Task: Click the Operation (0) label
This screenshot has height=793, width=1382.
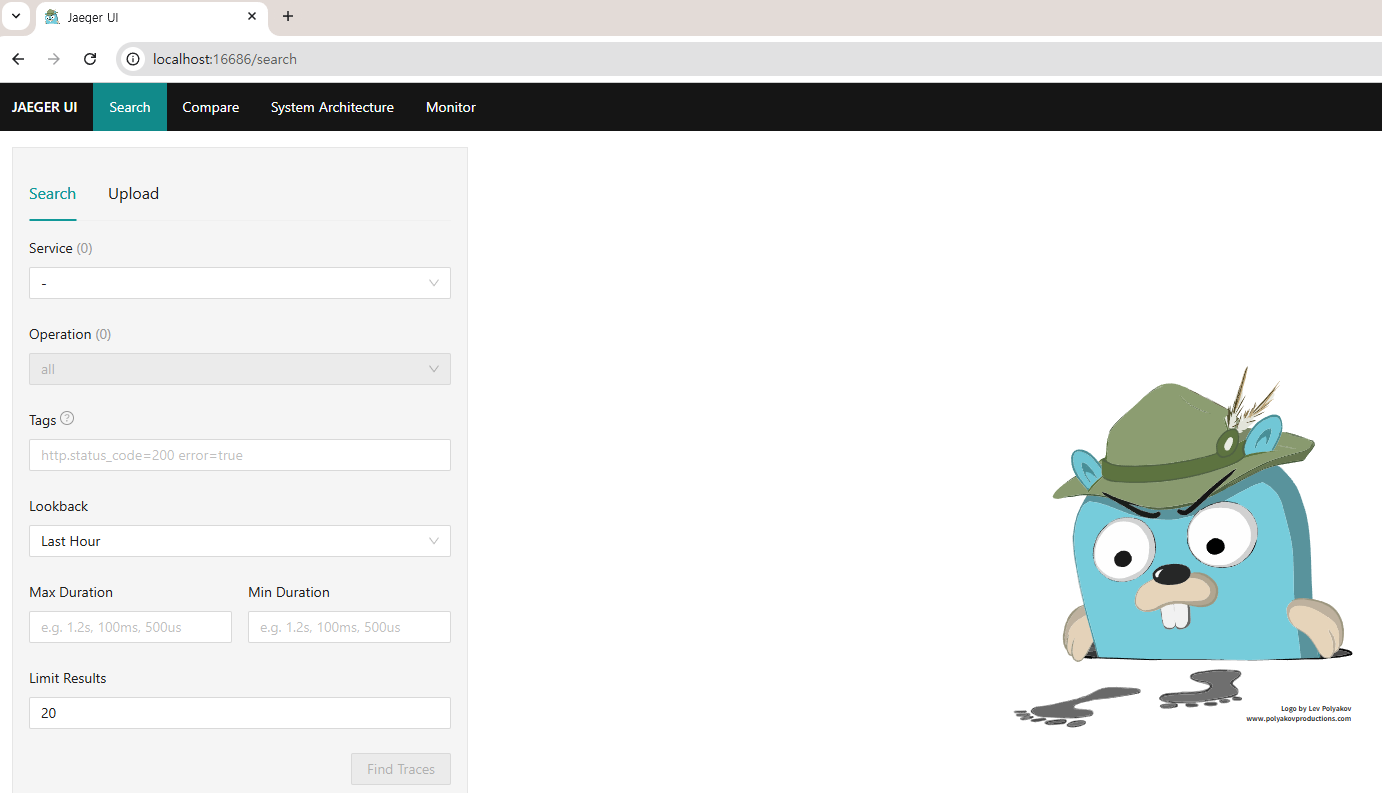Action: click(70, 334)
